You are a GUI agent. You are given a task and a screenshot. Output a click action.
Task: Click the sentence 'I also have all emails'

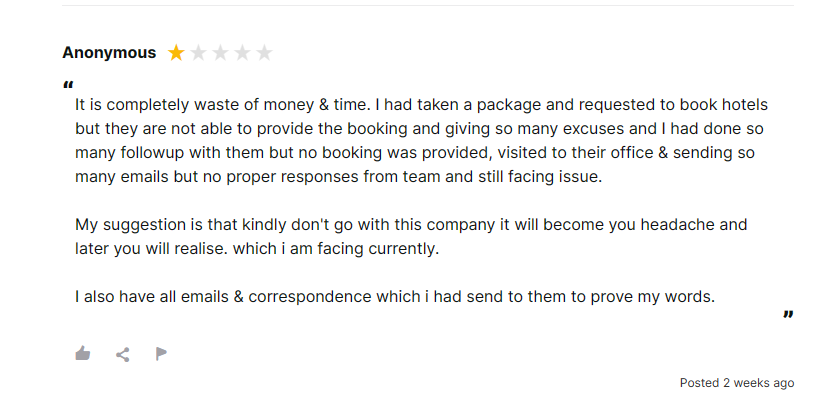tap(395, 297)
